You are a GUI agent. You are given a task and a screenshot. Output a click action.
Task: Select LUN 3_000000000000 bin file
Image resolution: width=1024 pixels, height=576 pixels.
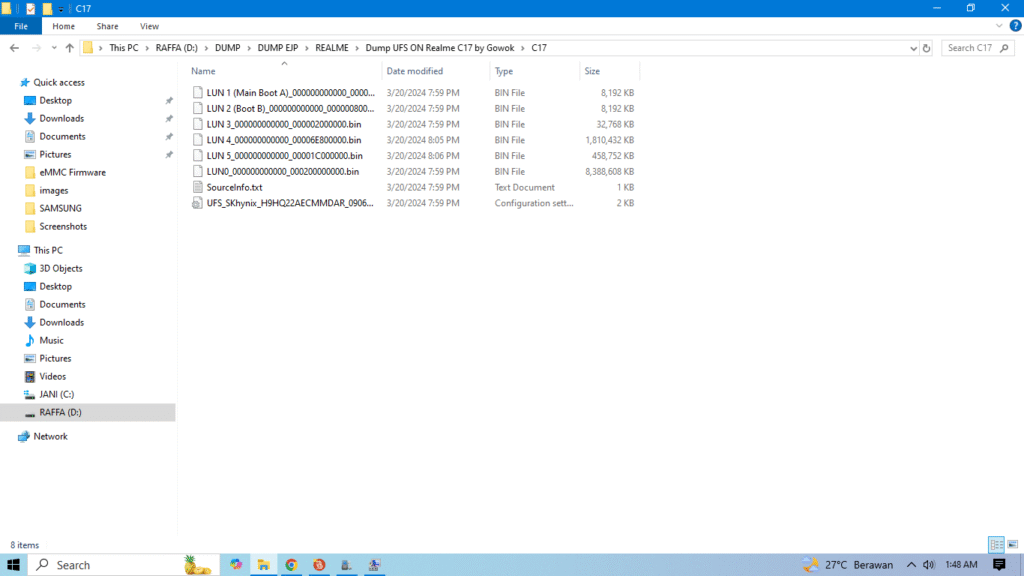pyautogui.click(x=283, y=124)
